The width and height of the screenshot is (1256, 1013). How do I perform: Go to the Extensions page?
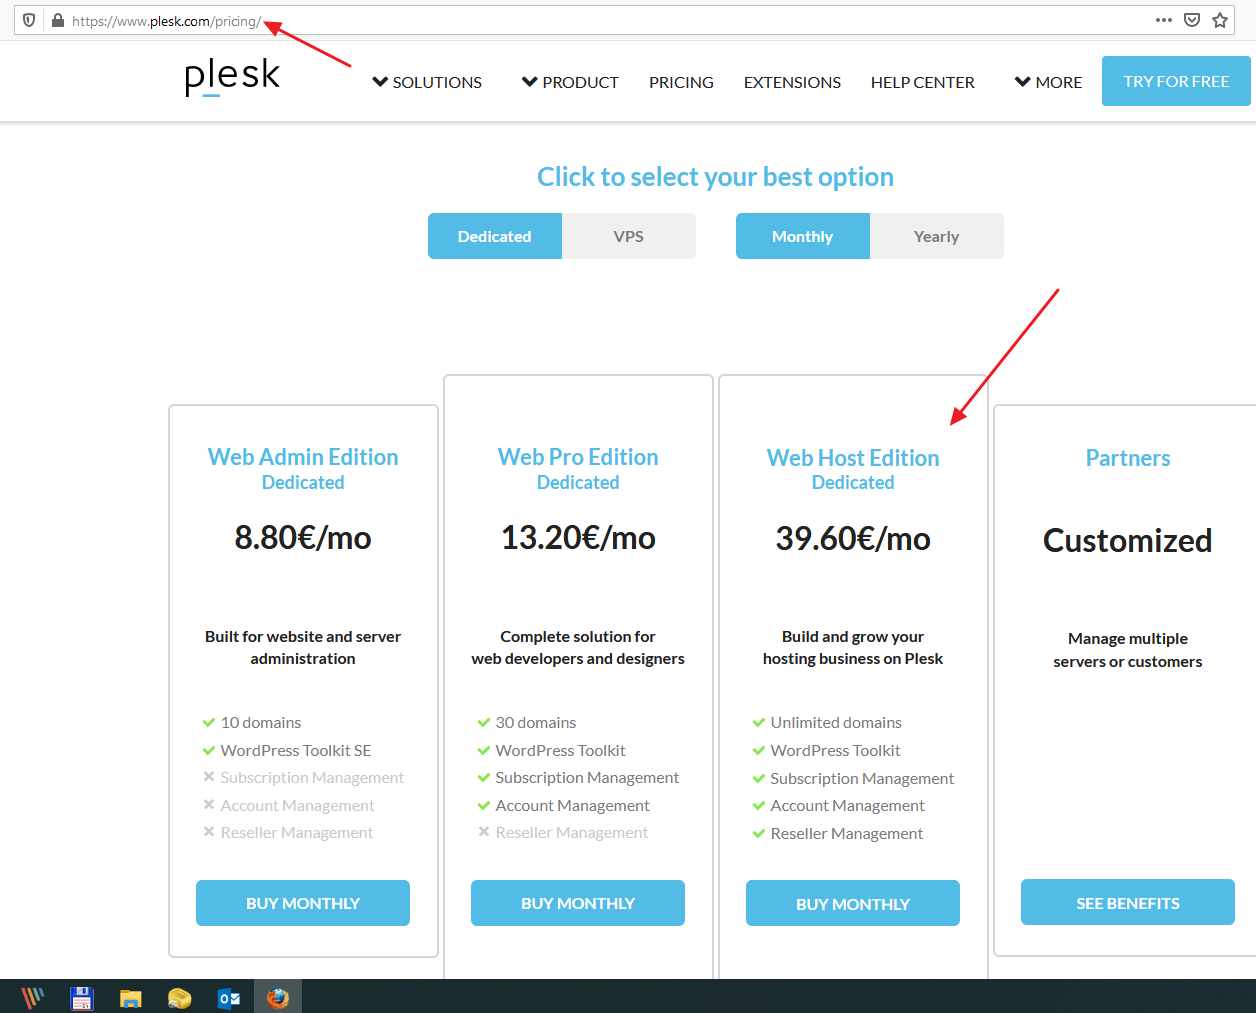point(792,82)
